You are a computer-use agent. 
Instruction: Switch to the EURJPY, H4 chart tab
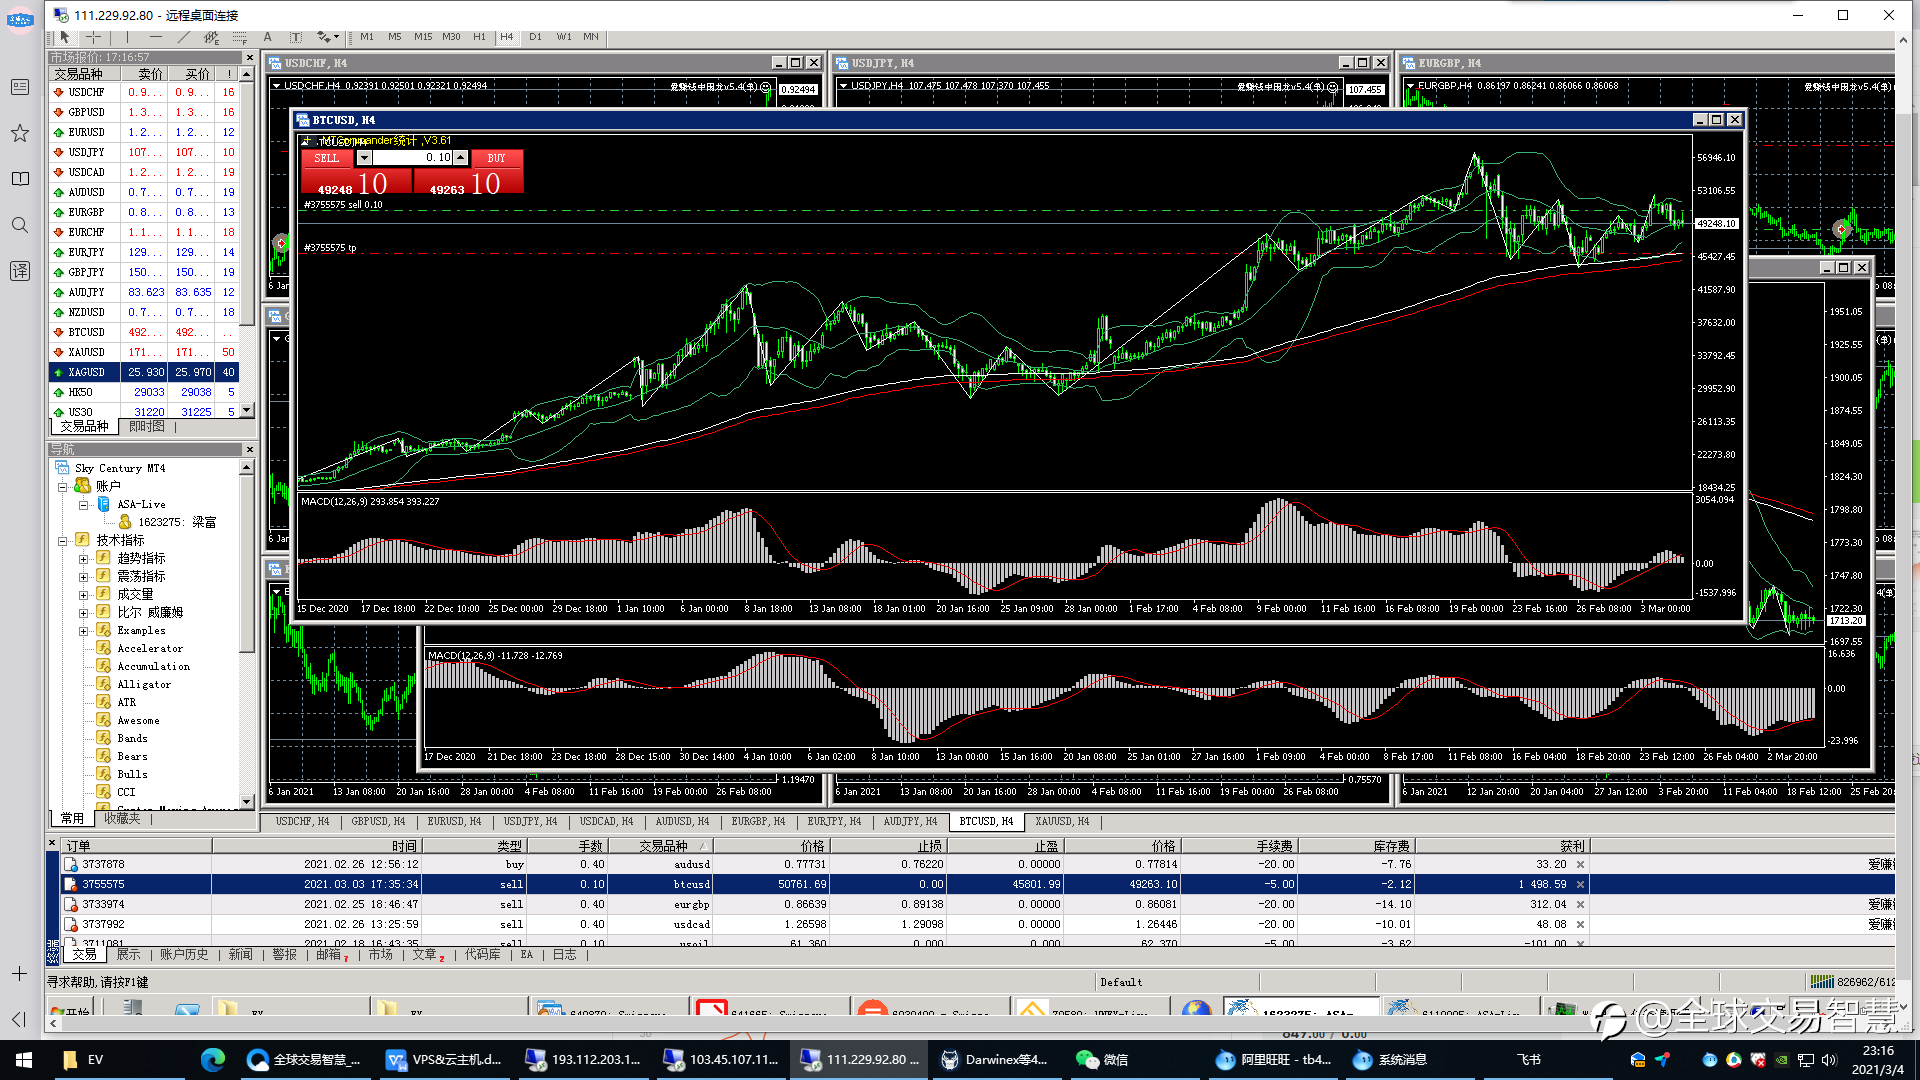pos(834,821)
